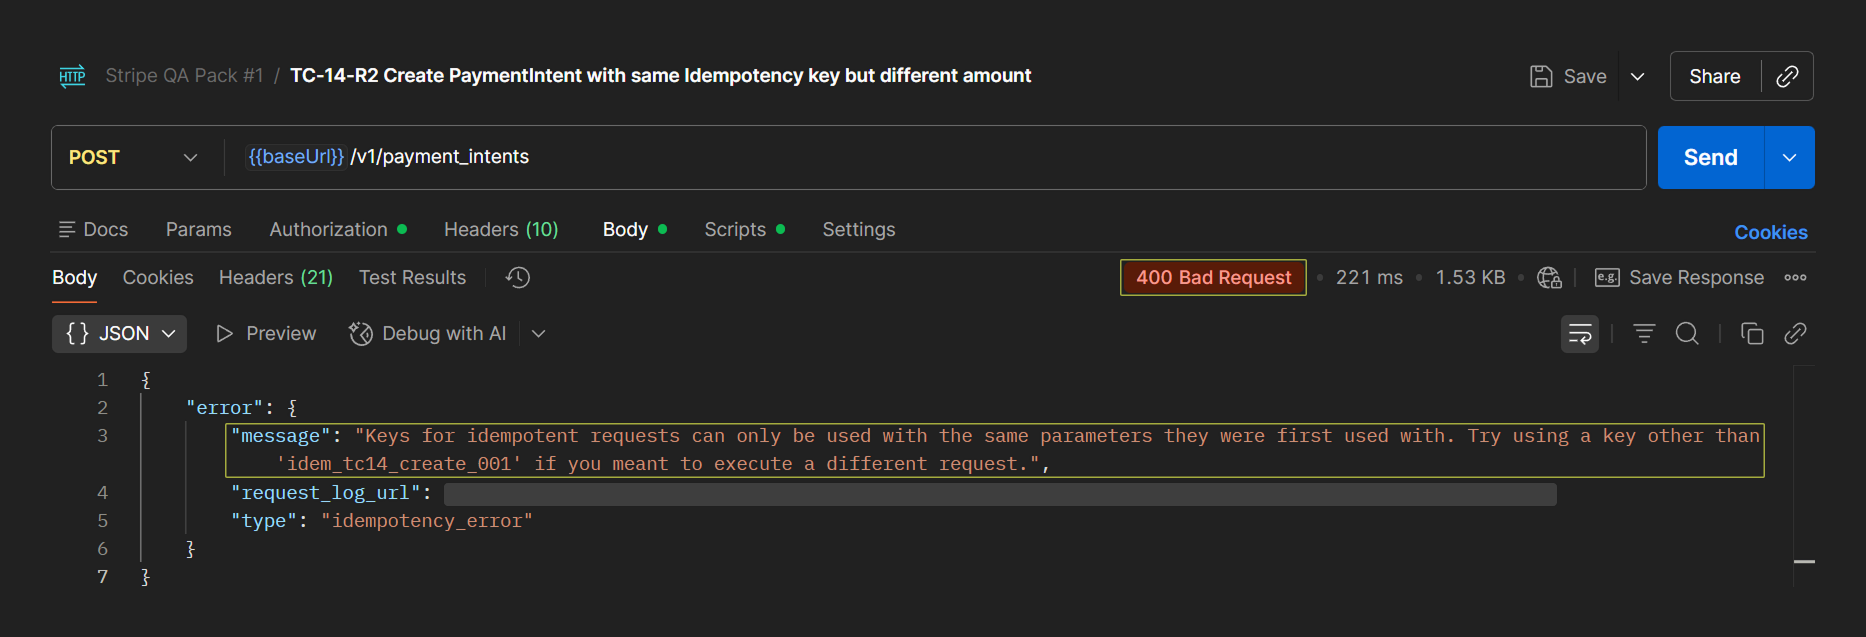The height and width of the screenshot is (637, 1866).
Task: Open the Headers (10) request tab
Action: click(501, 229)
